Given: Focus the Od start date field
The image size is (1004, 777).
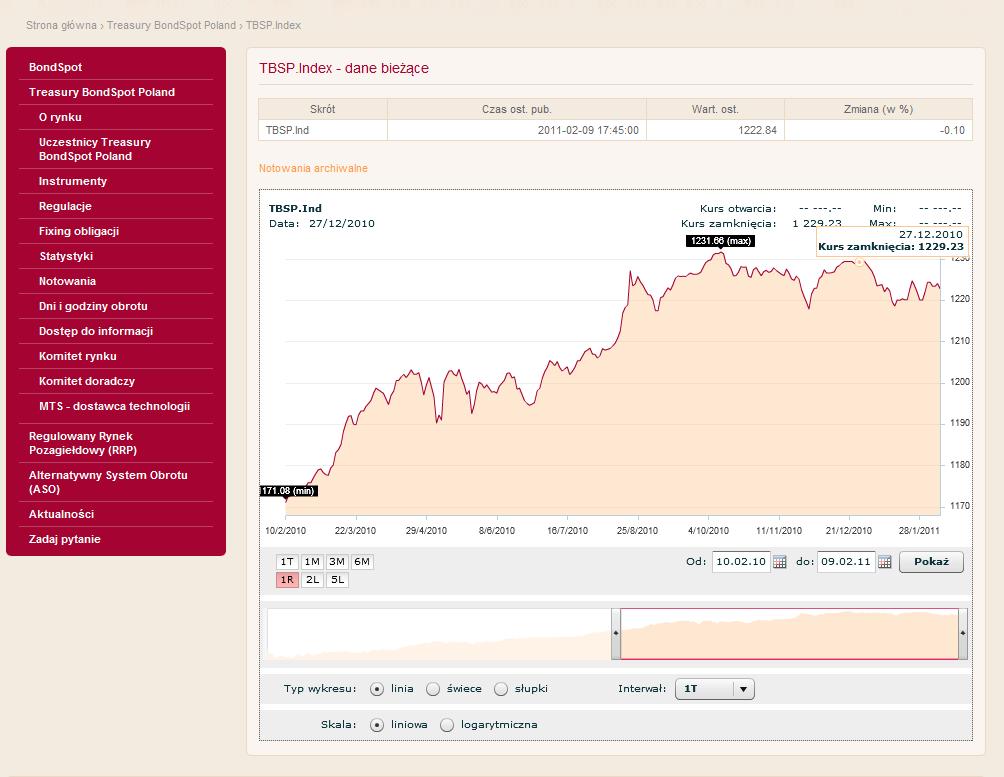Looking at the screenshot, I should (x=741, y=562).
